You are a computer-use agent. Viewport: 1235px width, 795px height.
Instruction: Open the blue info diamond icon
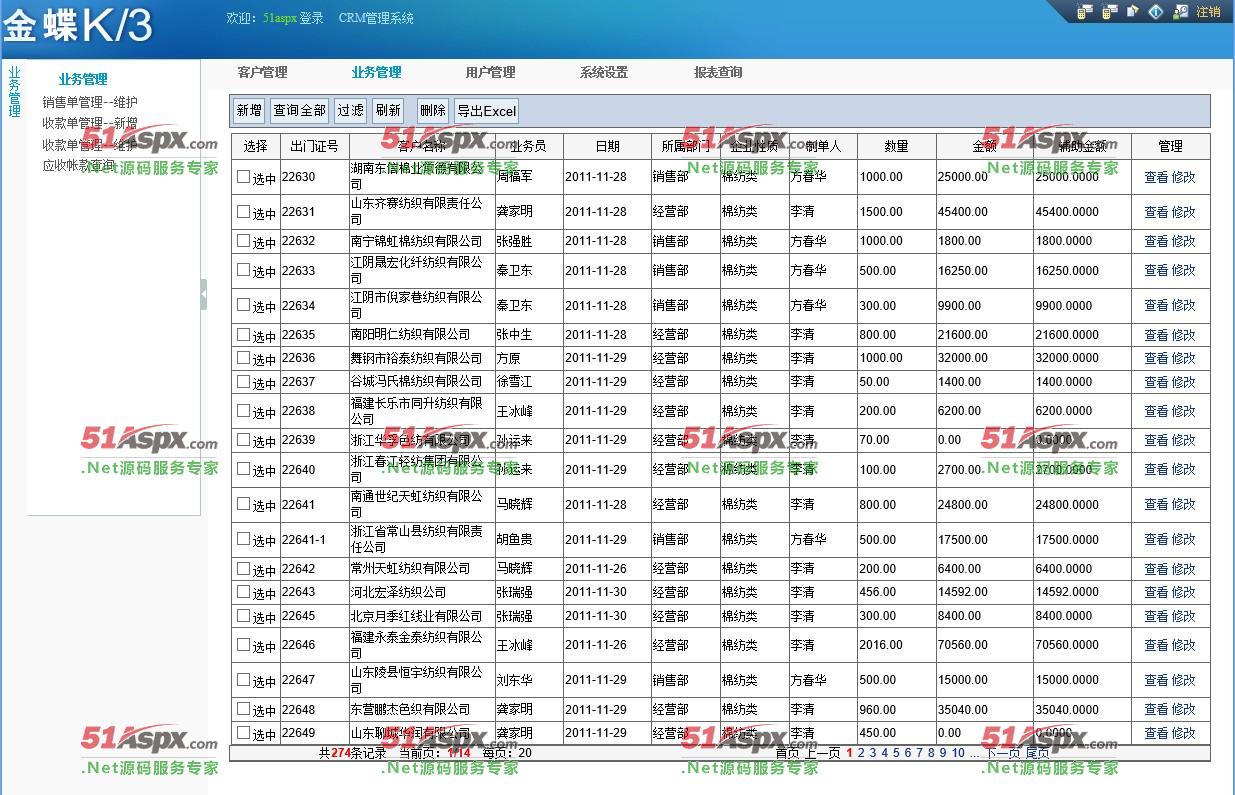[1156, 12]
